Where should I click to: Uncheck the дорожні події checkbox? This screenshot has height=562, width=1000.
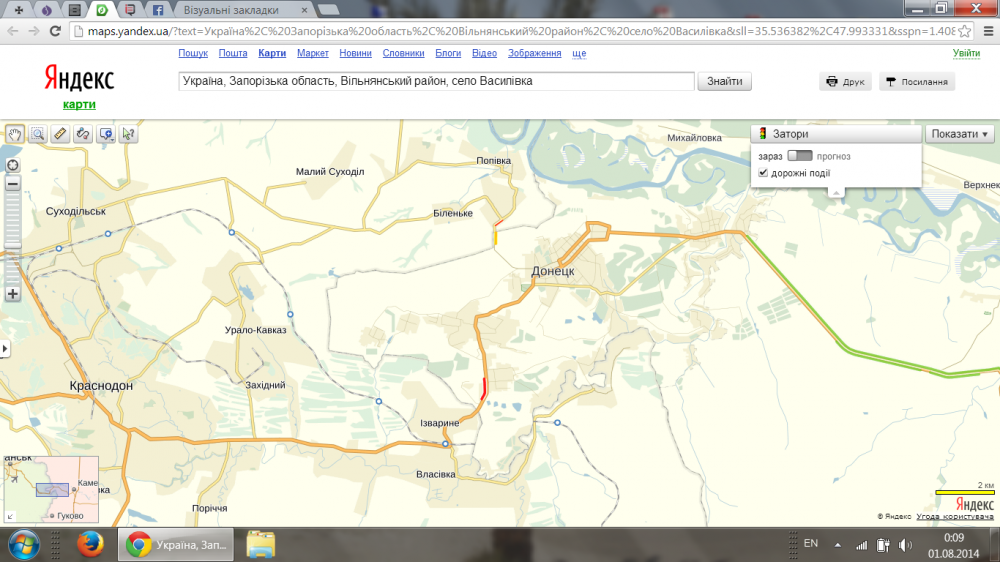pyautogui.click(x=763, y=173)
